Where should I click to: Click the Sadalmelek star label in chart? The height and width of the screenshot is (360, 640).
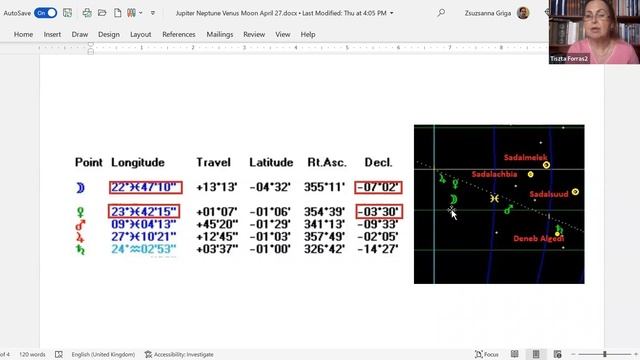click(x=525, y=158)
